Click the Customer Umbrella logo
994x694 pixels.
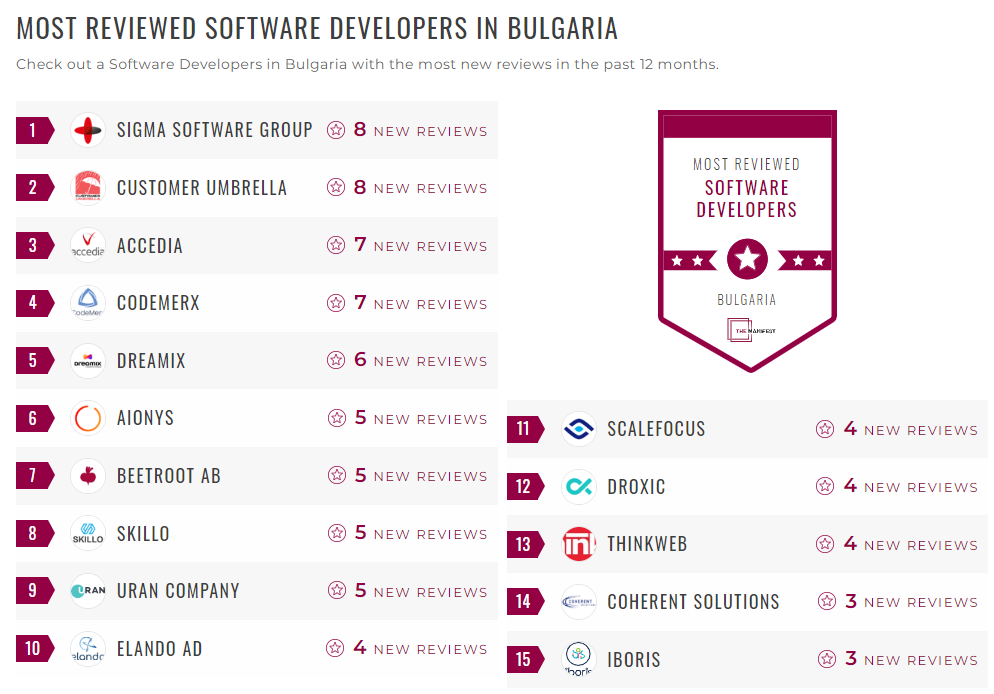pos(87,188)
